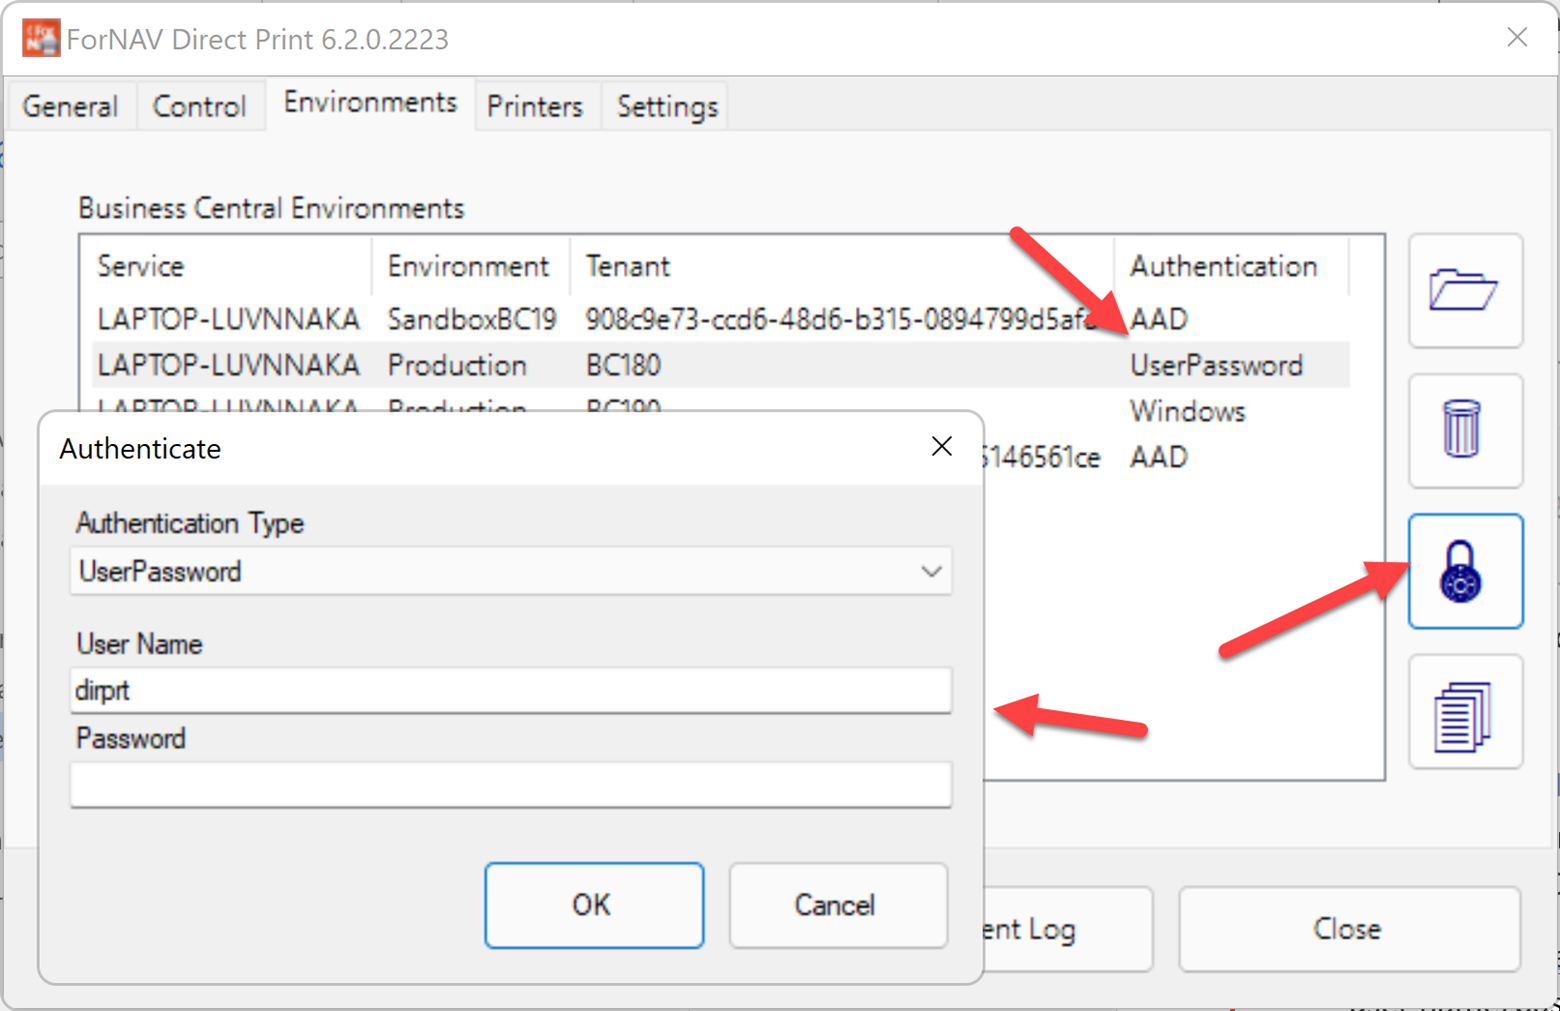The width and height of the screenshot is (1560, 1011).
Task: Click the 908c9e73 tenant ID cell
Action: [841, 319]
